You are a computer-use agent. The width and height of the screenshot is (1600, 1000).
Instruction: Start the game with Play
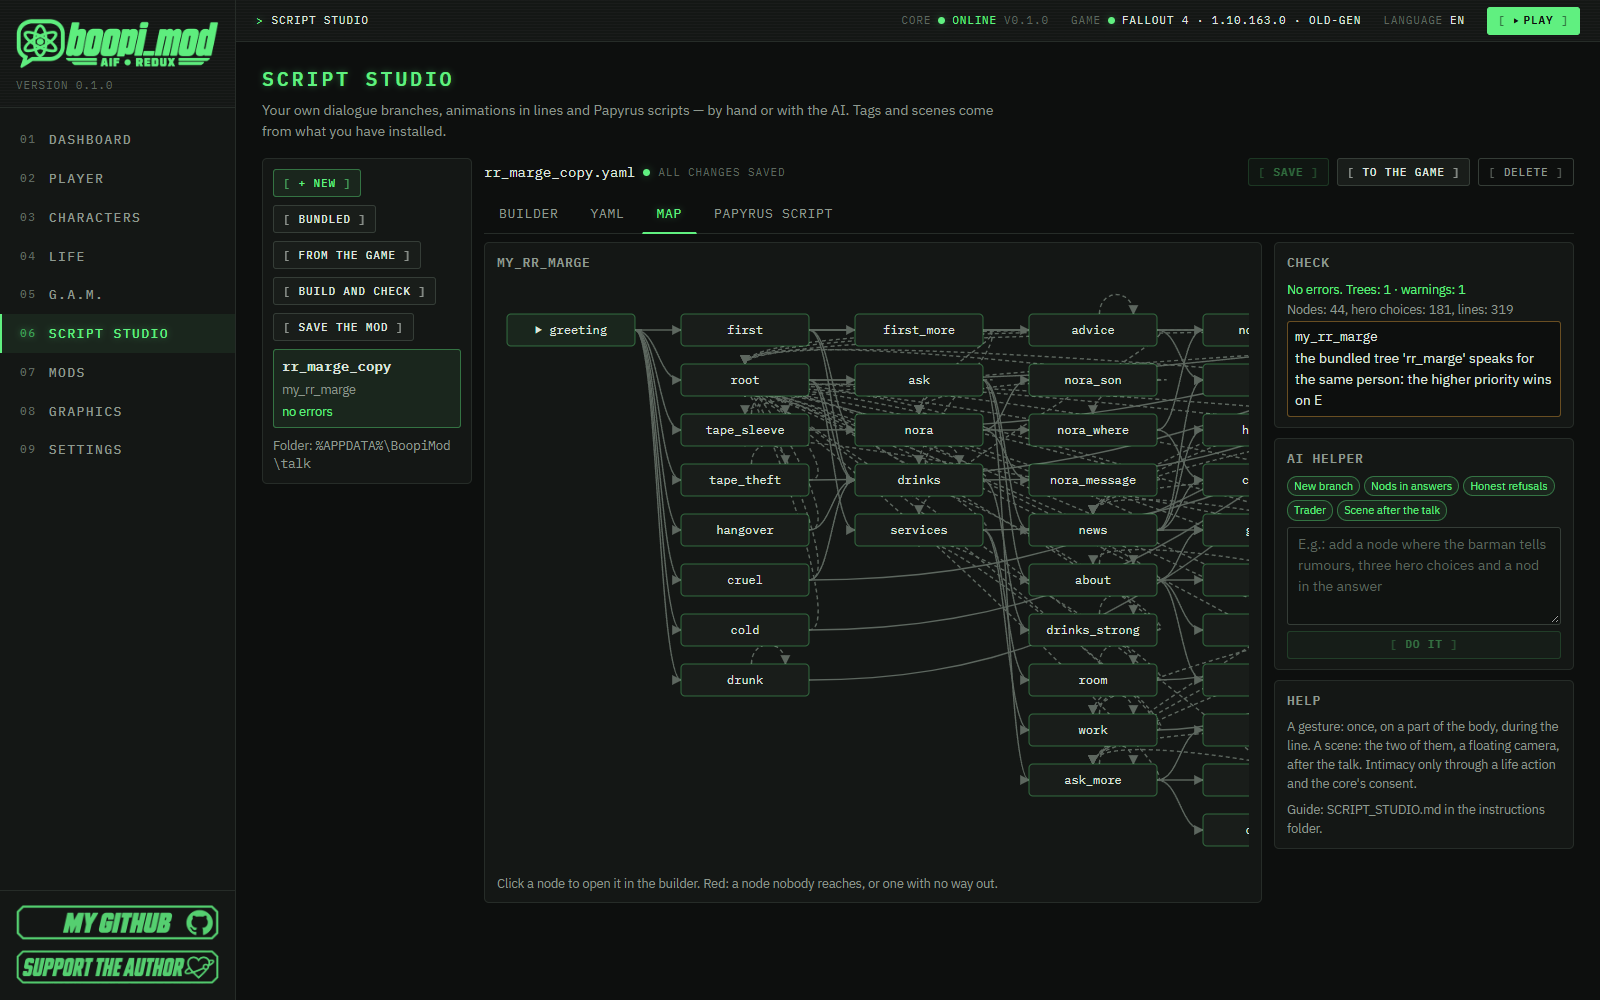pyautogui.click(x=1533, y=21)
